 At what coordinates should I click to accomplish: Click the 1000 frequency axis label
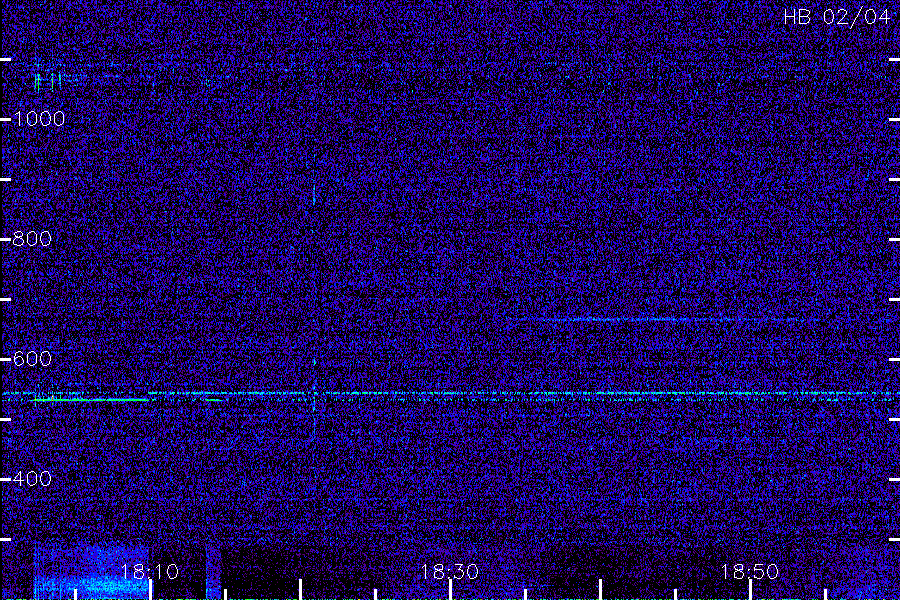click(x=39, y=119)
